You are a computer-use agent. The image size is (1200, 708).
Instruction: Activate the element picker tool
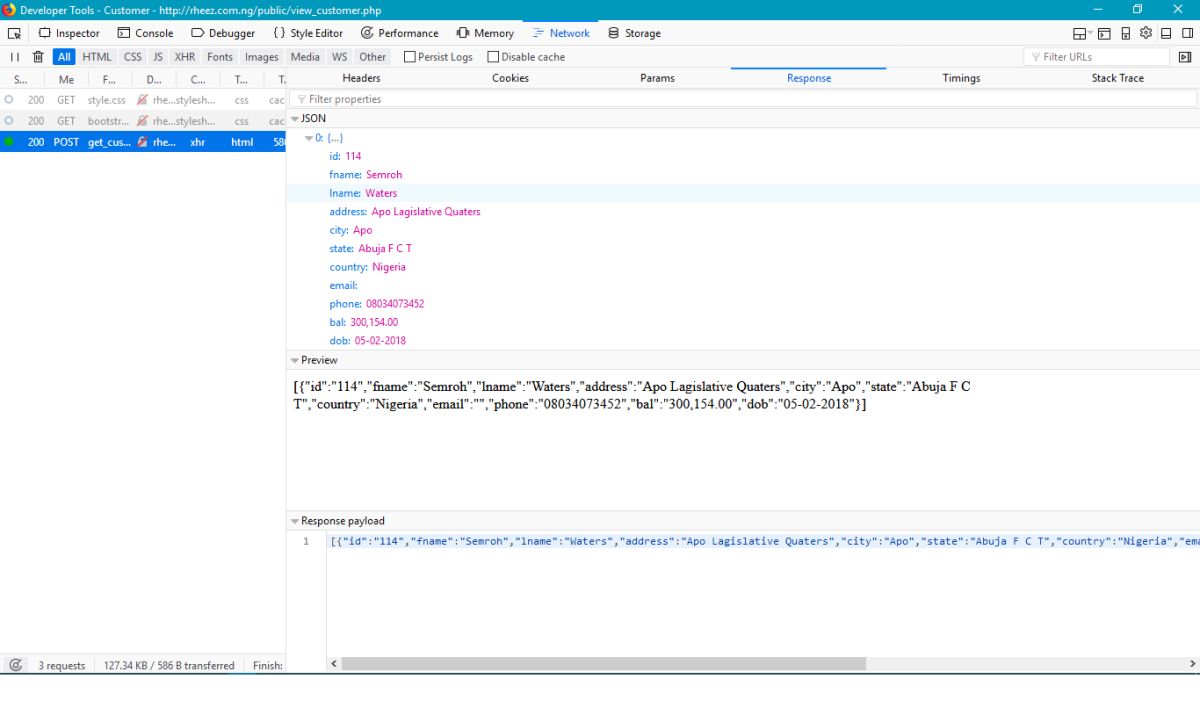click(14, 33)
